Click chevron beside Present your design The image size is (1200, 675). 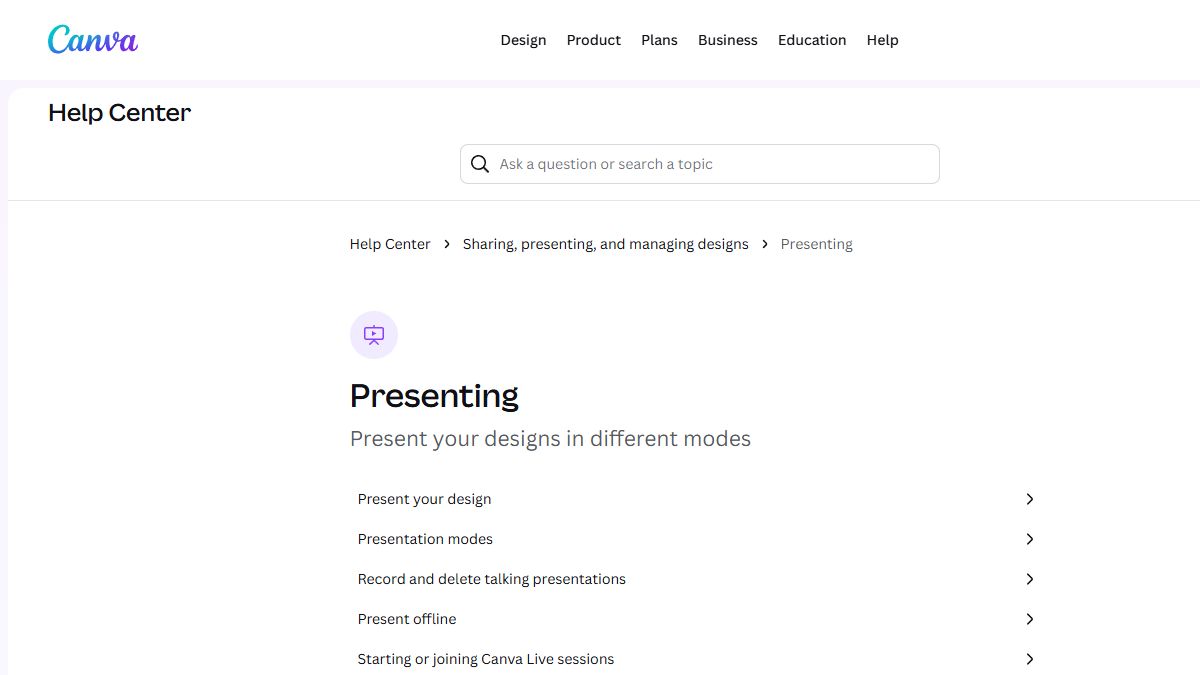[x=1030, y=499]
